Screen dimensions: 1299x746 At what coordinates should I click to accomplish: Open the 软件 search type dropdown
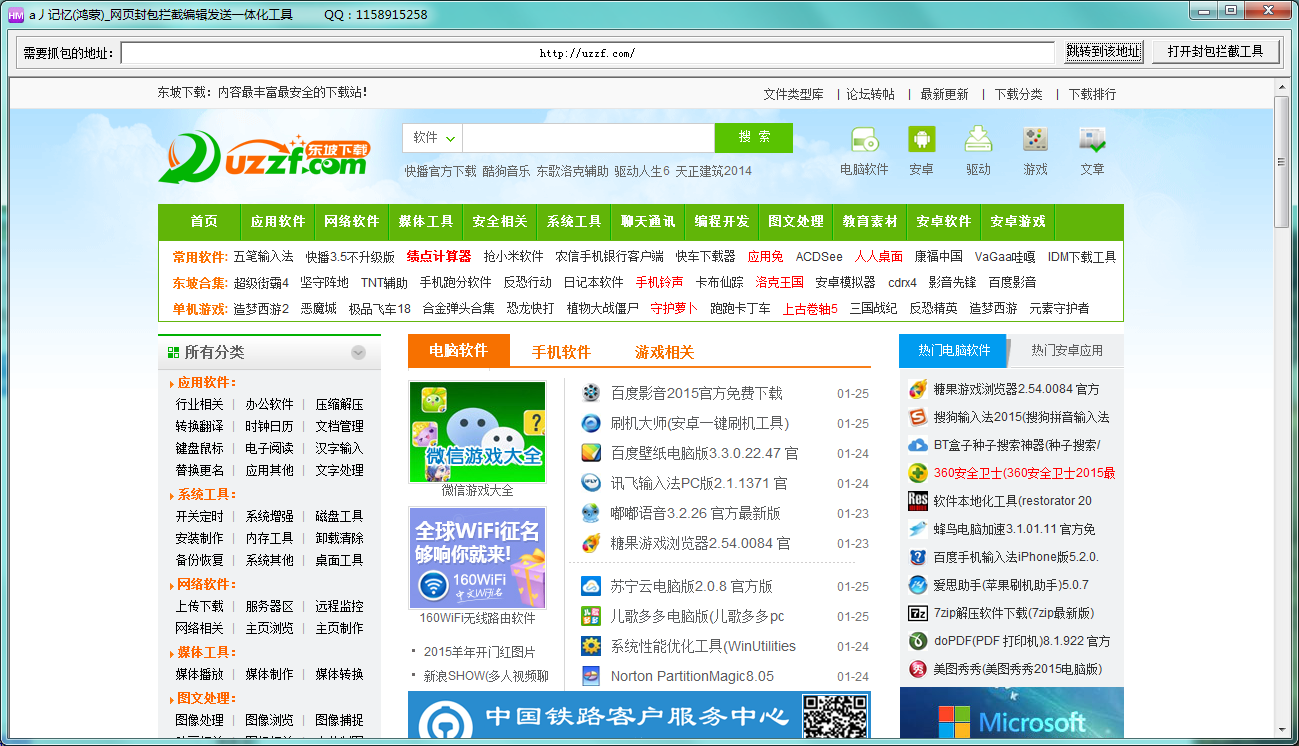(x=433, y=138)
